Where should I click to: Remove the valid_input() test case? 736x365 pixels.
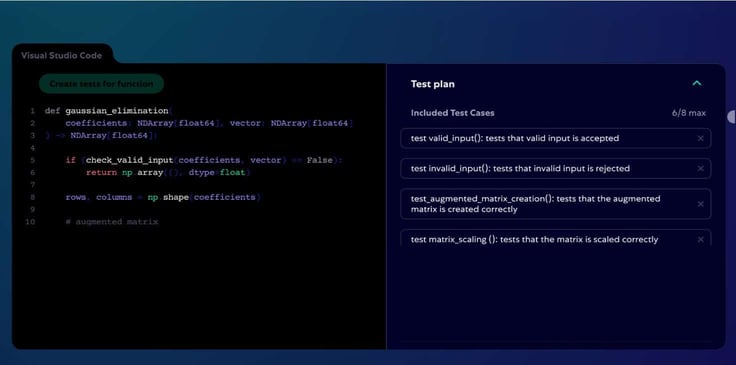pyautogui.click(x=700, y=138)
